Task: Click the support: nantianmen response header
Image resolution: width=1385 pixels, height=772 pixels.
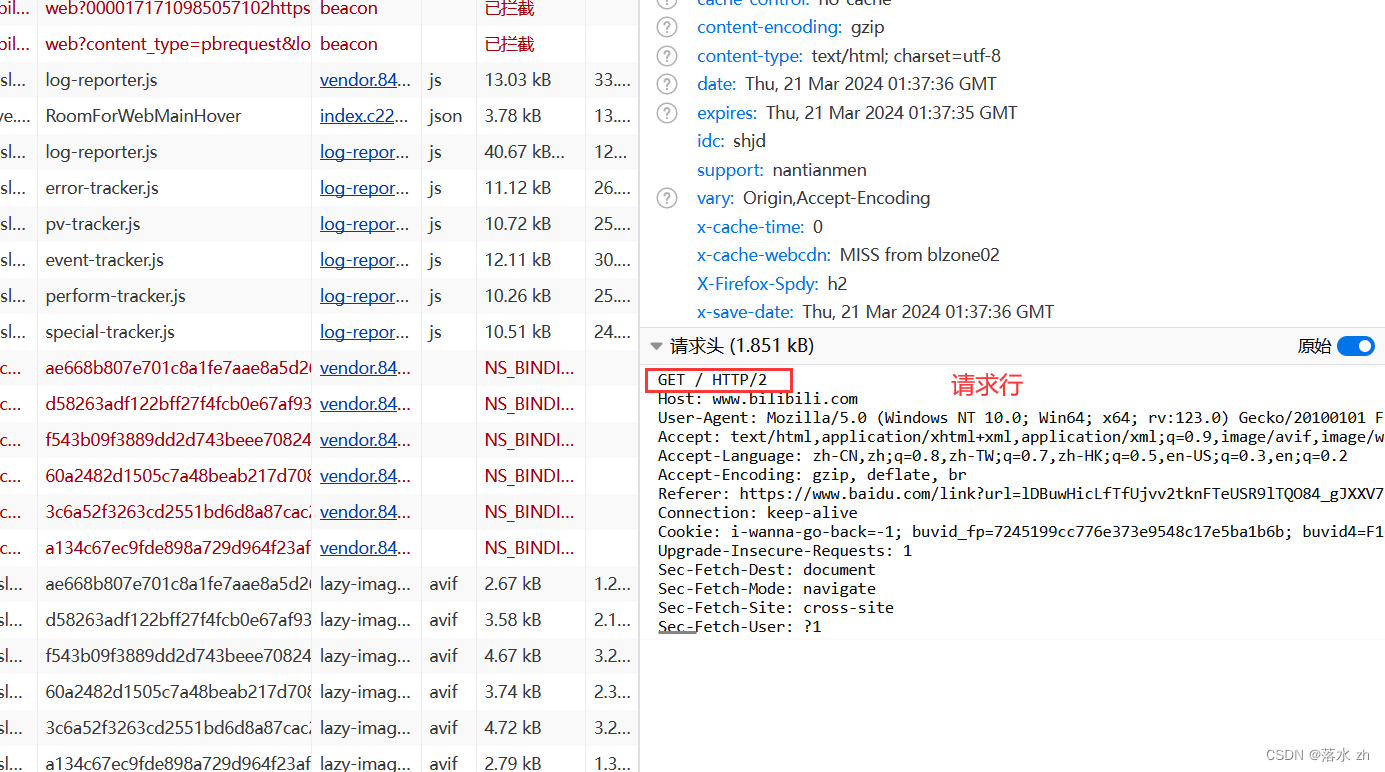Action: pos(782,170)
